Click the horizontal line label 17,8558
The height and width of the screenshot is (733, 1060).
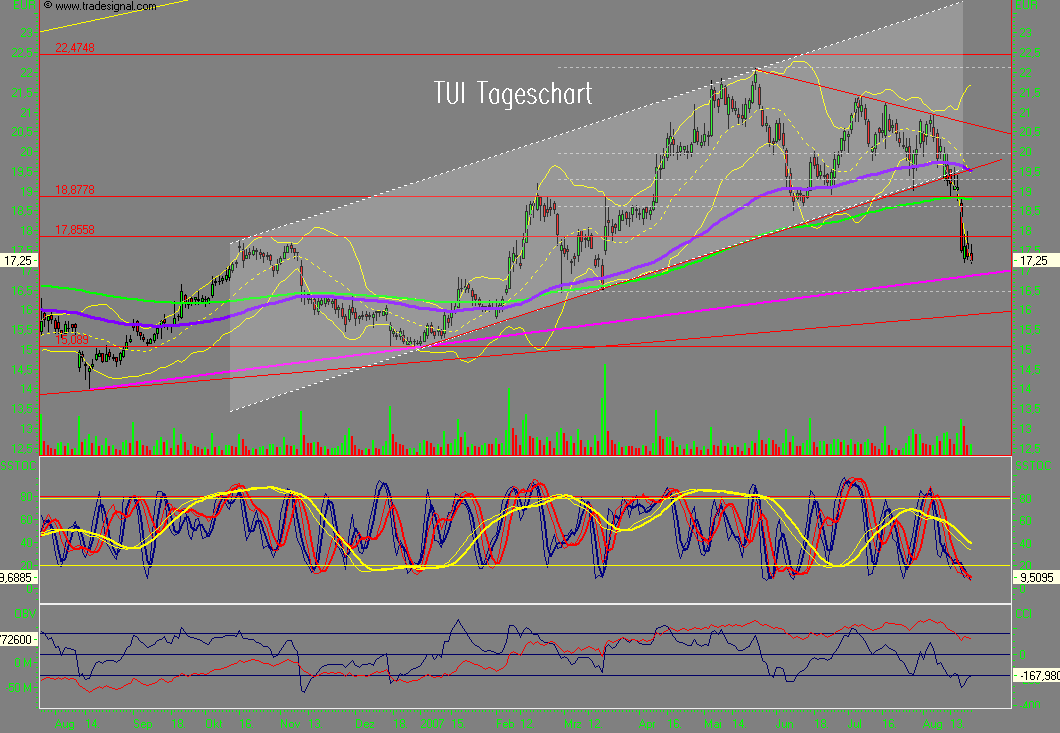point(74,231)
